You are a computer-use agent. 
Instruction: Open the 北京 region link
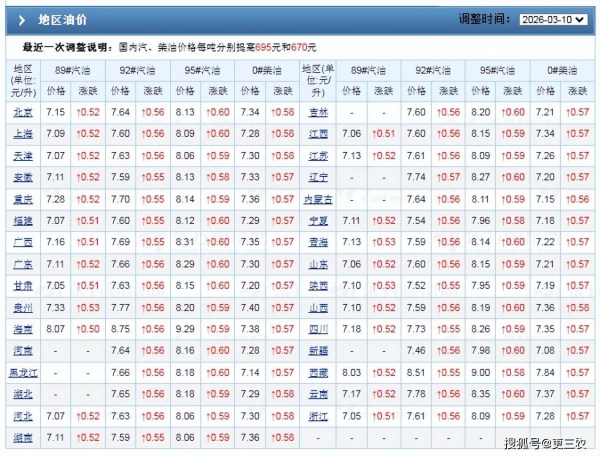click(22, 112)
